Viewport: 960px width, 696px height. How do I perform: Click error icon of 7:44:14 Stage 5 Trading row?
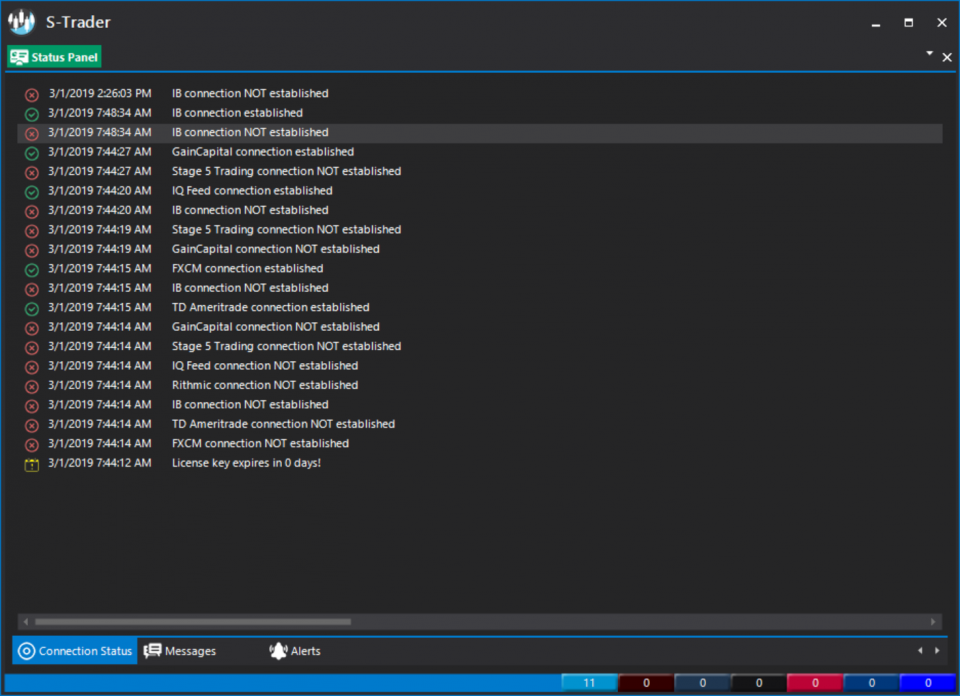coord(32,348)
